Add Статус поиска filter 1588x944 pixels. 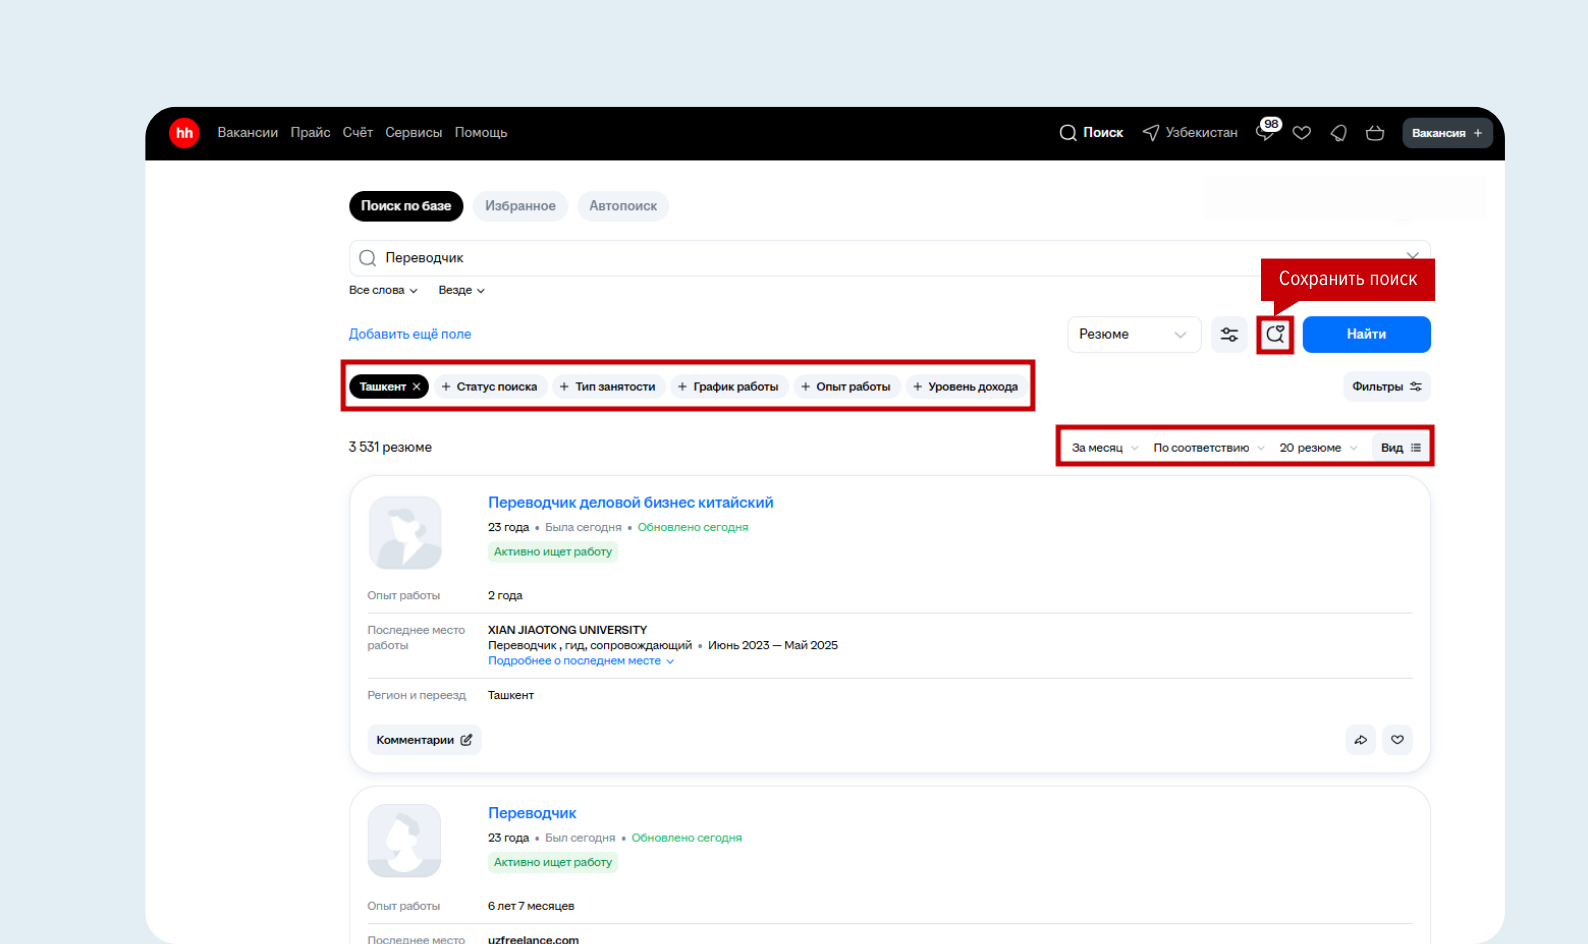tap(489, 387)
